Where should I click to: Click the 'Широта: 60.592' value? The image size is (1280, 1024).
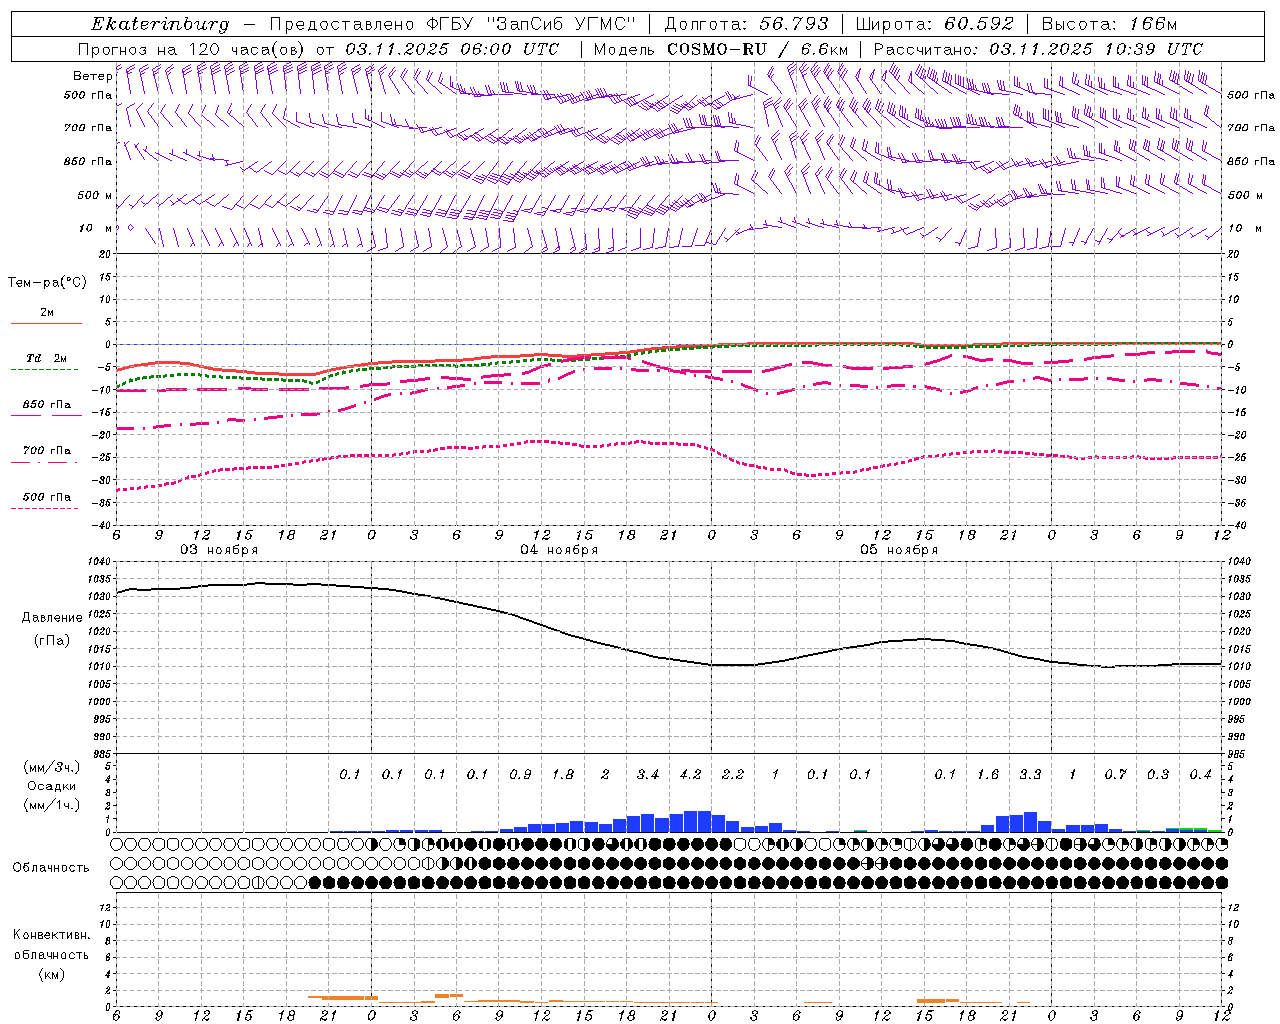click(x=935, y=24)
